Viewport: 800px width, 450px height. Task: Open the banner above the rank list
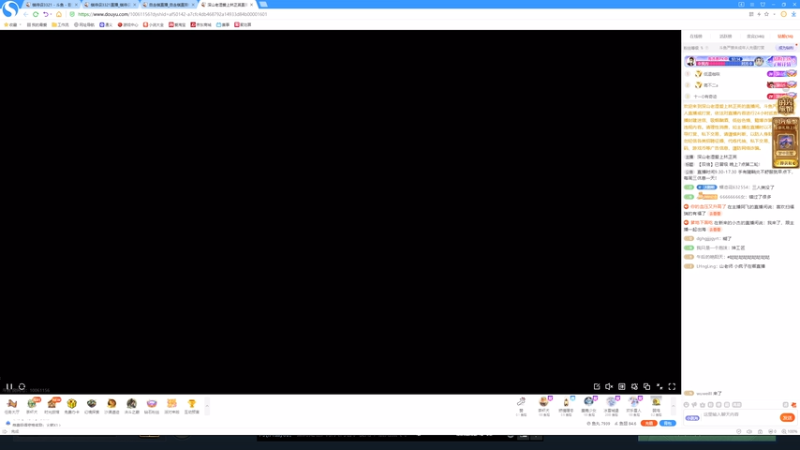pos(740,61)
